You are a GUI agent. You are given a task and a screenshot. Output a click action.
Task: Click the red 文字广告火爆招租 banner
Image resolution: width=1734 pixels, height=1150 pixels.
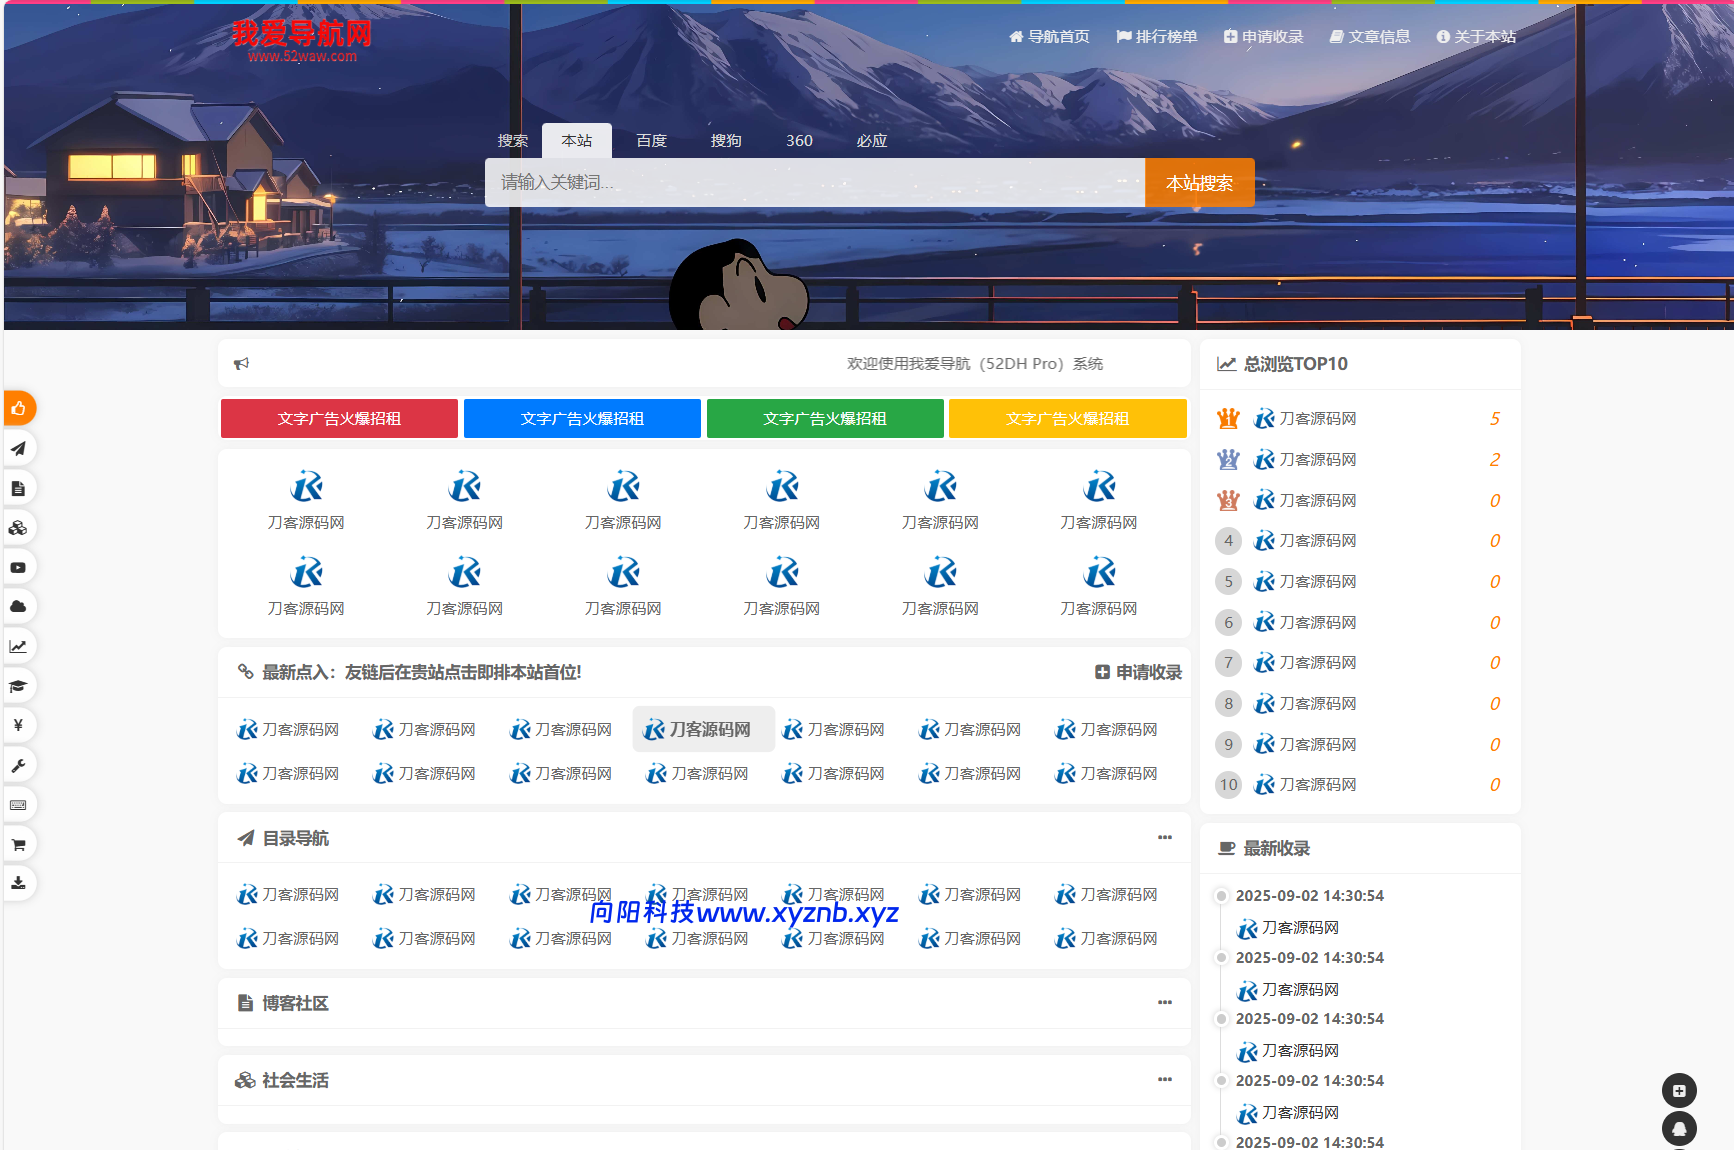coord(339,419)
